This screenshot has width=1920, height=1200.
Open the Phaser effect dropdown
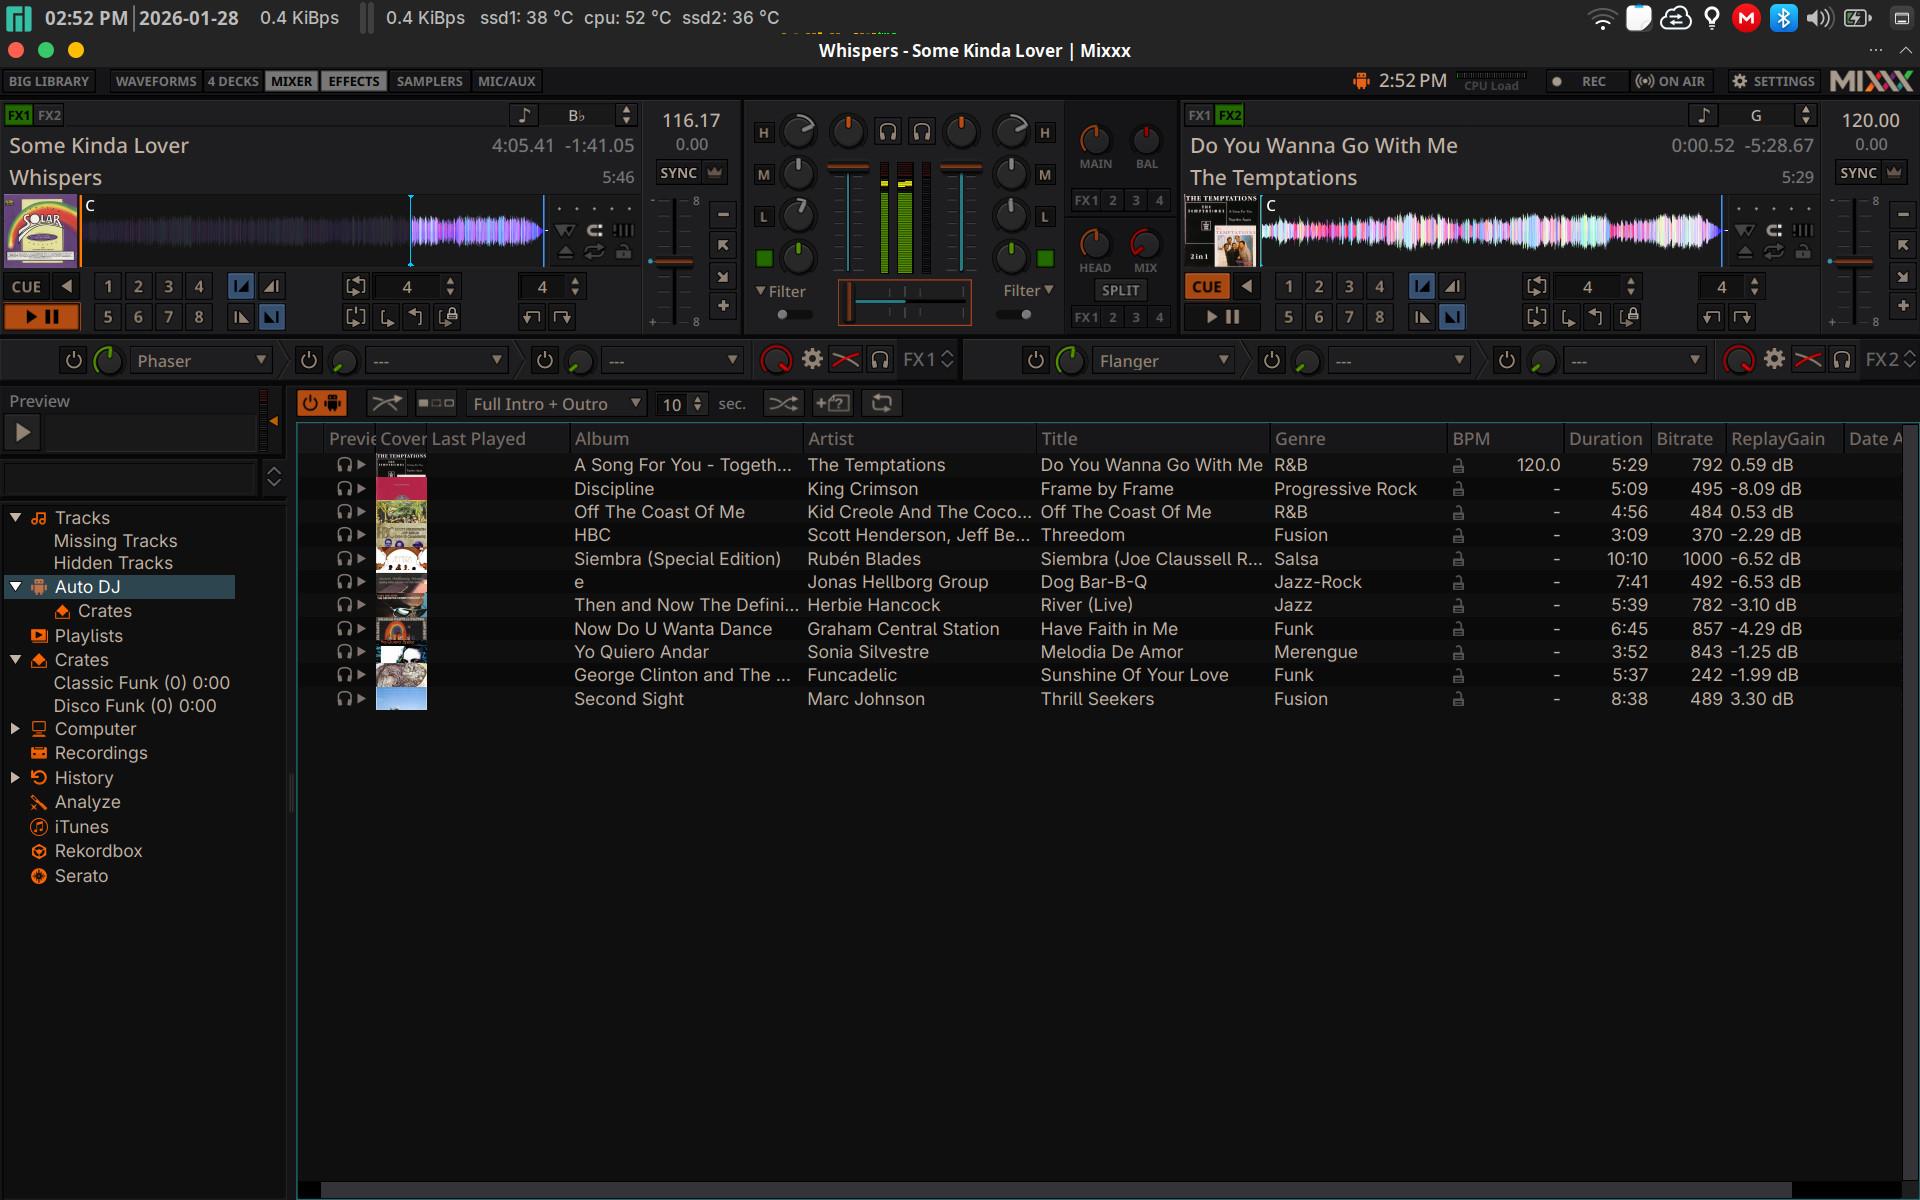click(x=200, y=360)
